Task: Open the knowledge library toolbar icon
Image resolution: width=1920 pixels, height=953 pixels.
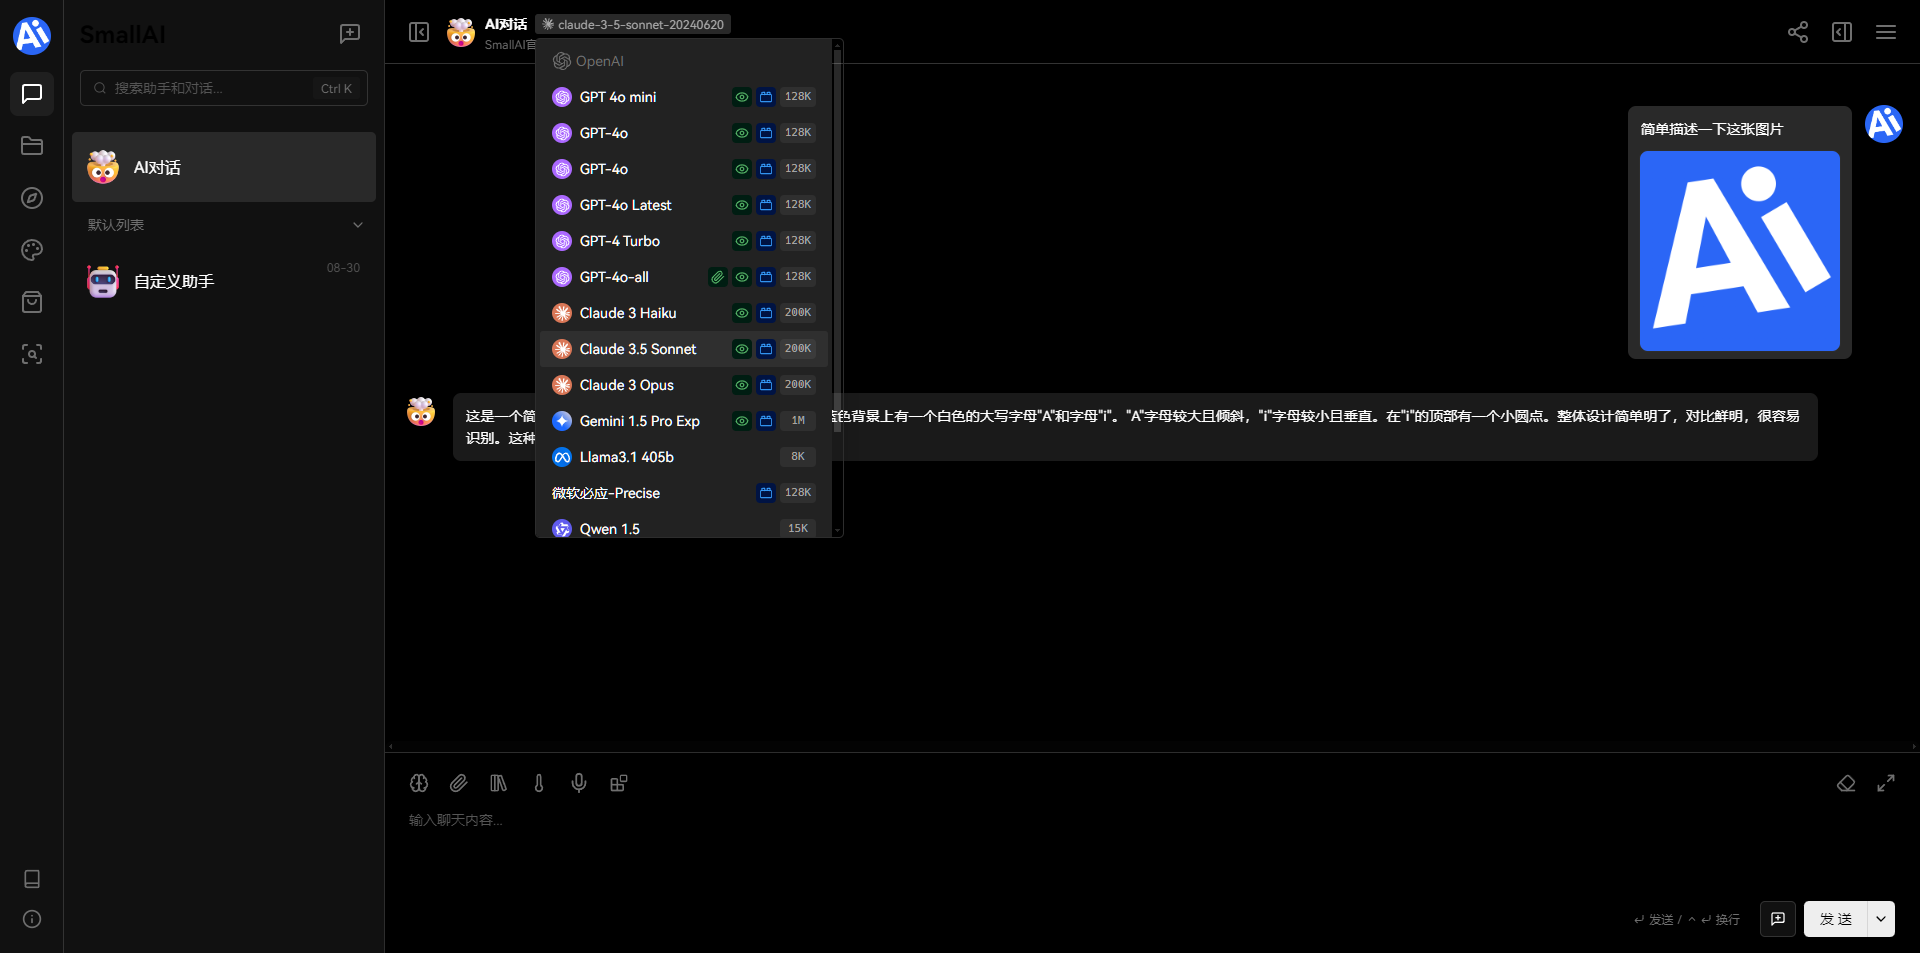Action: [x=499, y=783]
